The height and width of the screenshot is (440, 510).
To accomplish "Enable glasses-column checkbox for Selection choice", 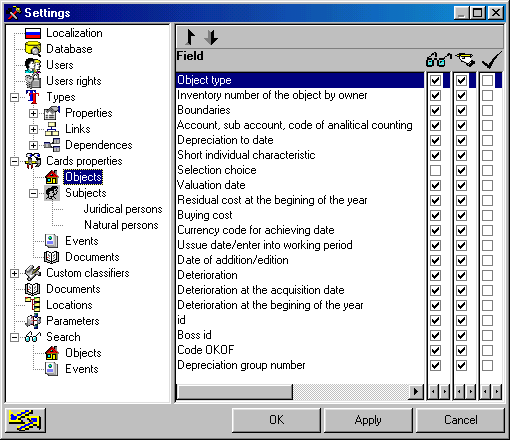I will [x=435, y=170].
